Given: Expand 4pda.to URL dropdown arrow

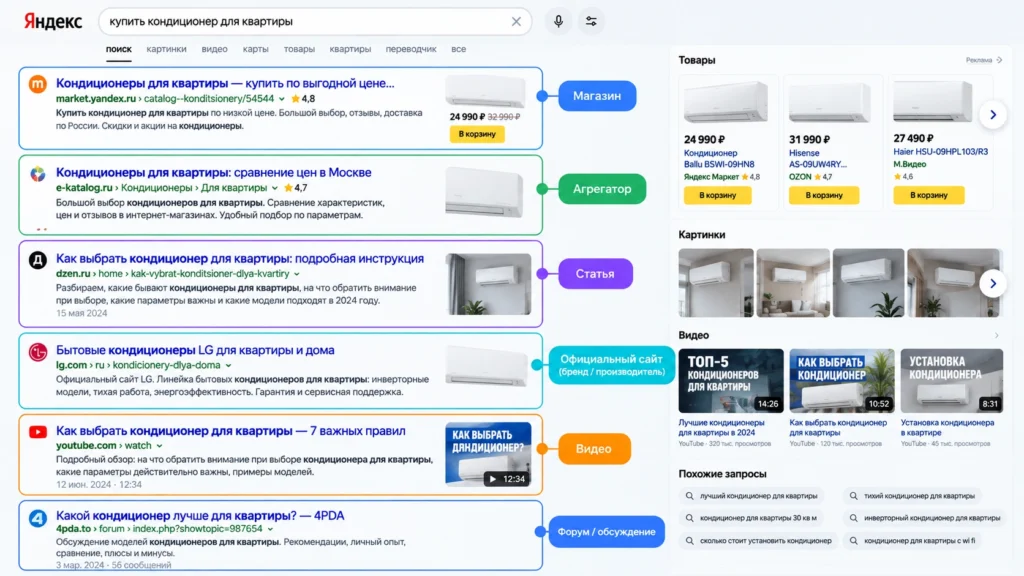Looking at the screenshot, I should tap(270, 530).
